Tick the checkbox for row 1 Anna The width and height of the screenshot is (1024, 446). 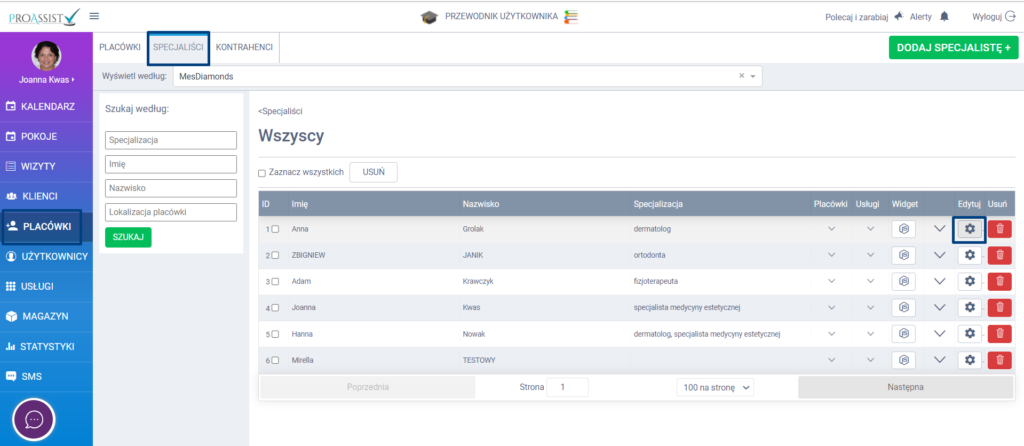[275, 229]
